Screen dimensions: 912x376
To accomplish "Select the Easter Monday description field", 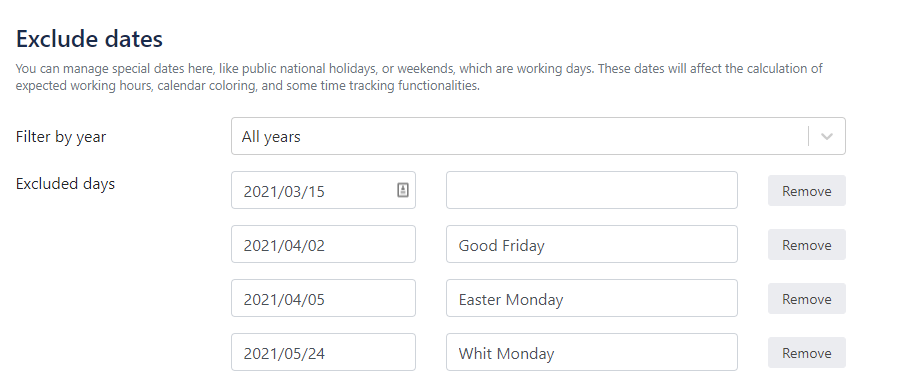I will [x=592, y=299].
